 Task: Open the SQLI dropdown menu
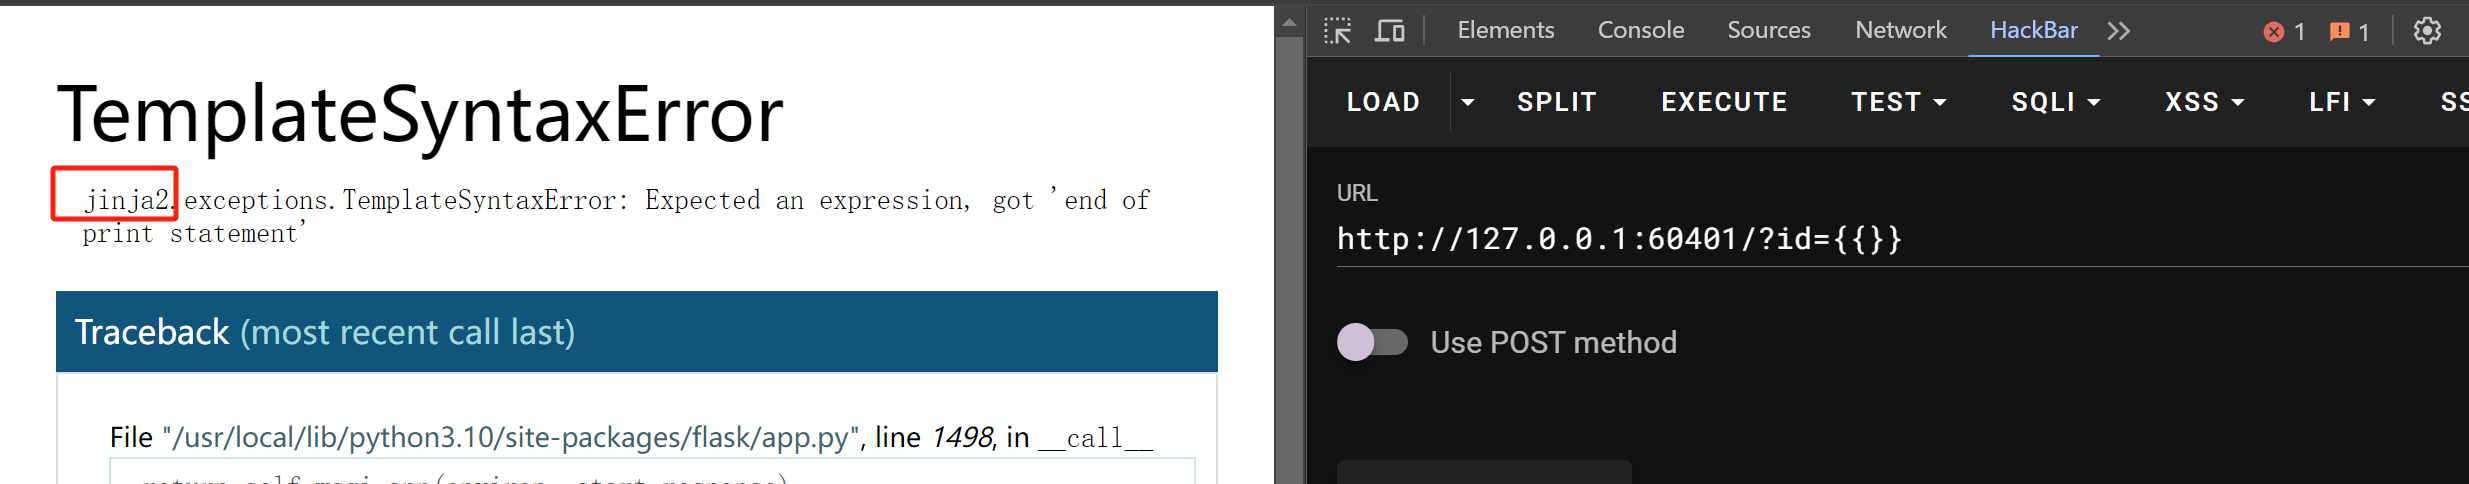[x=2055, y=102]
